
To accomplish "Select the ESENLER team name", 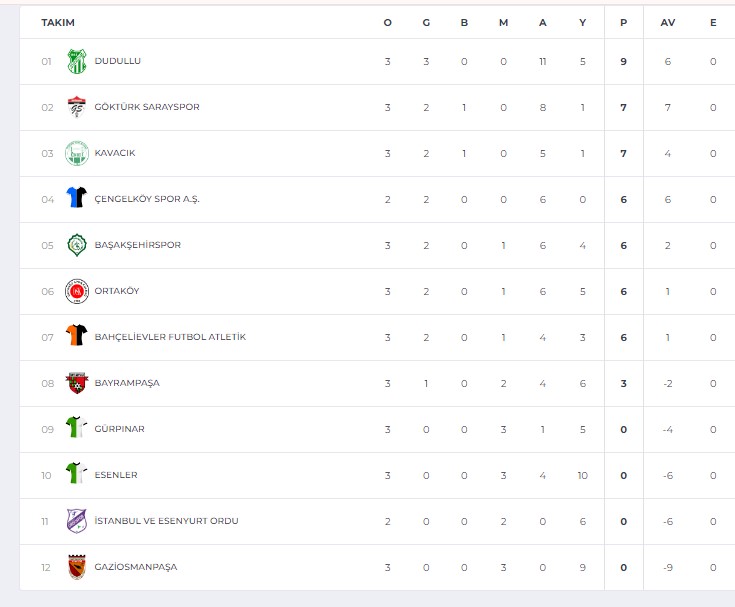I will tap(116, 475).
